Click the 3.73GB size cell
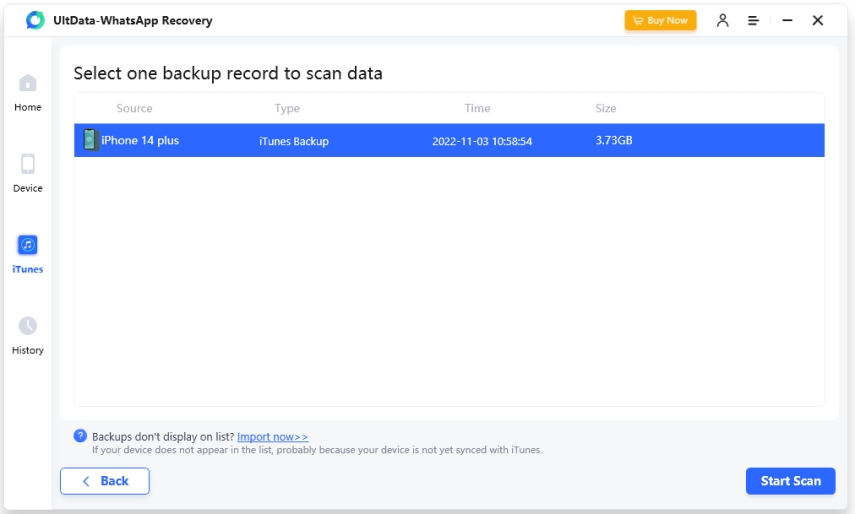The image size is (855, 514). [613, 140]
